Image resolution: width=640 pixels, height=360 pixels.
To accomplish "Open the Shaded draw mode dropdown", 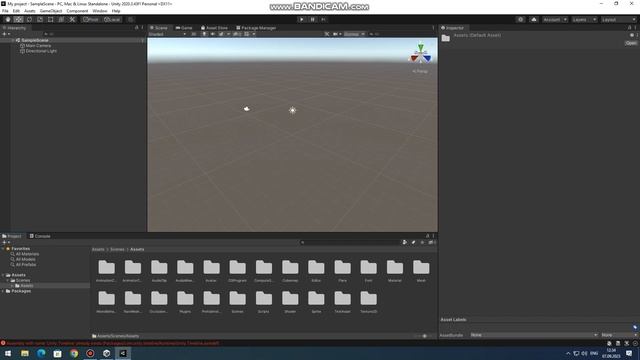I will click(167, 34).
